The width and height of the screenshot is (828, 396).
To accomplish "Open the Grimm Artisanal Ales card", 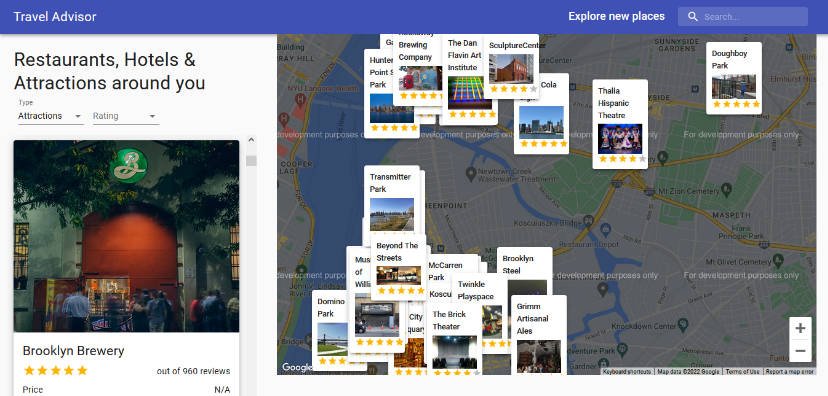I will (x=539, y=334).
